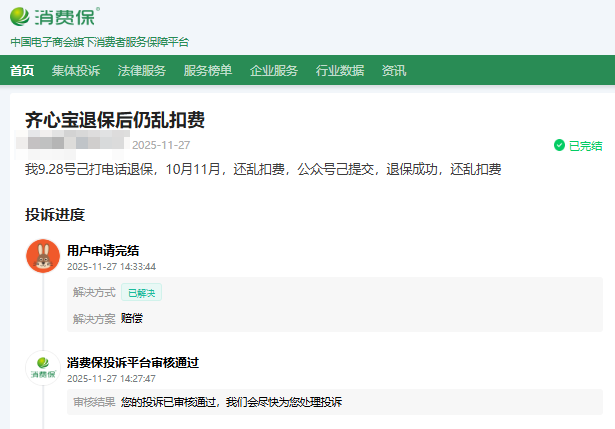
Task: Click the blurred username next to the date
Action: pyautogui.click(x=76, y=145)
